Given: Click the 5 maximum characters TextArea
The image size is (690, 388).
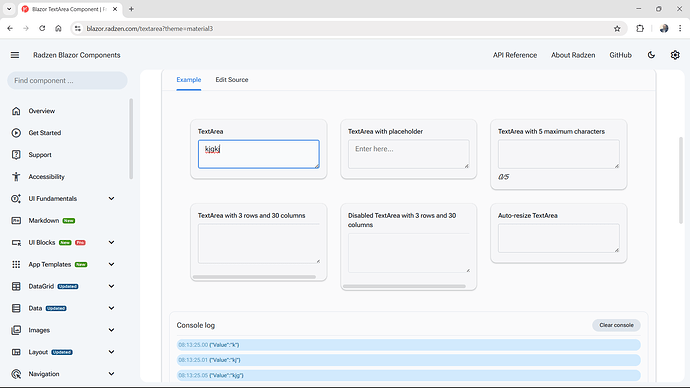Looking at the screenshot, I should click(x=558, y=154).
